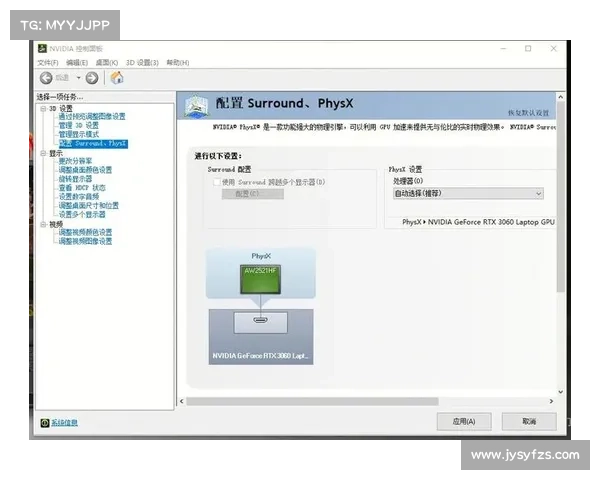Open the Home icon in toolbar

[117, 78]
